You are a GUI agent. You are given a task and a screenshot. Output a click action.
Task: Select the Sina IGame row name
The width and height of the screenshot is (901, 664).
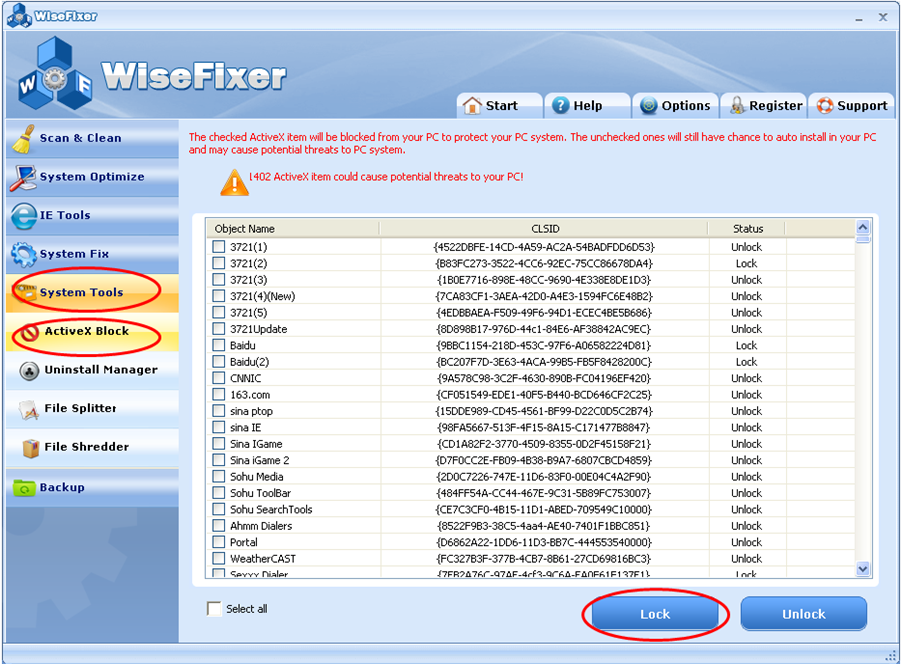256,444
